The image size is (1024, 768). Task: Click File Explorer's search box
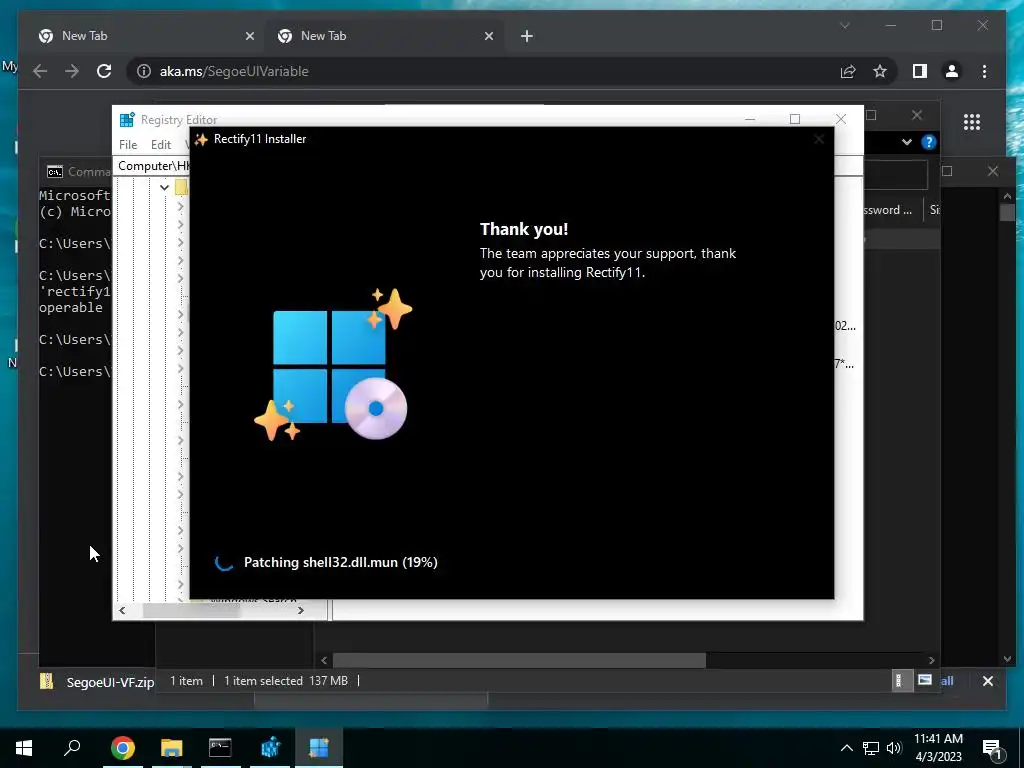tap(895, 174)
